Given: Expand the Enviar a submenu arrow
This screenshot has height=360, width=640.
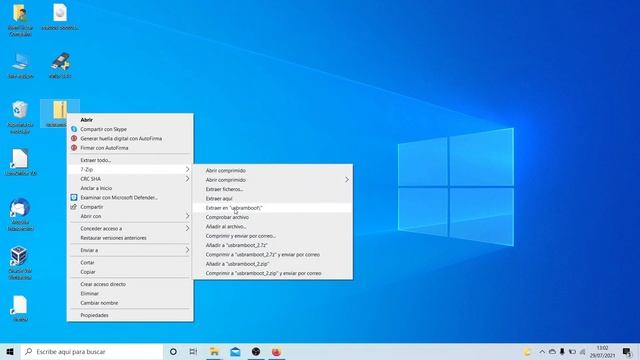Looking at the screenshot, I should tap(187, 250).
